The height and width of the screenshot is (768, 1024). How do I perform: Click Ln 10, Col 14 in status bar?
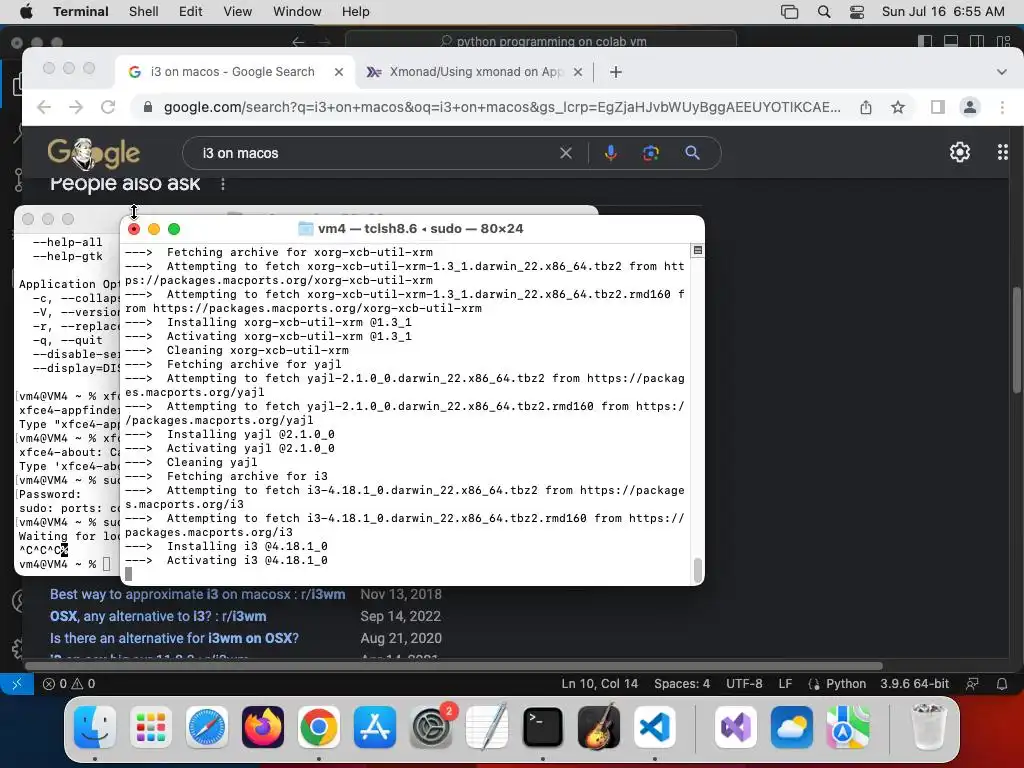coord(600,684)
